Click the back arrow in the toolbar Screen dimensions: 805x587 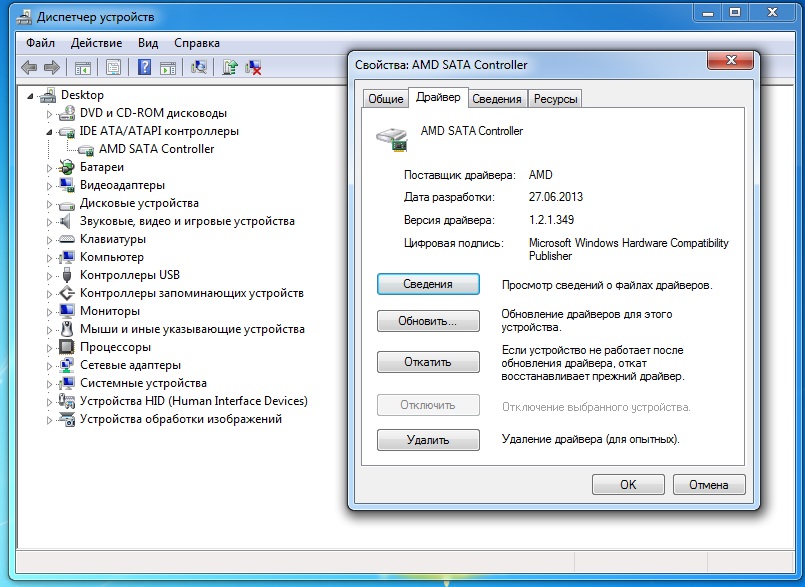pos(29,67)
